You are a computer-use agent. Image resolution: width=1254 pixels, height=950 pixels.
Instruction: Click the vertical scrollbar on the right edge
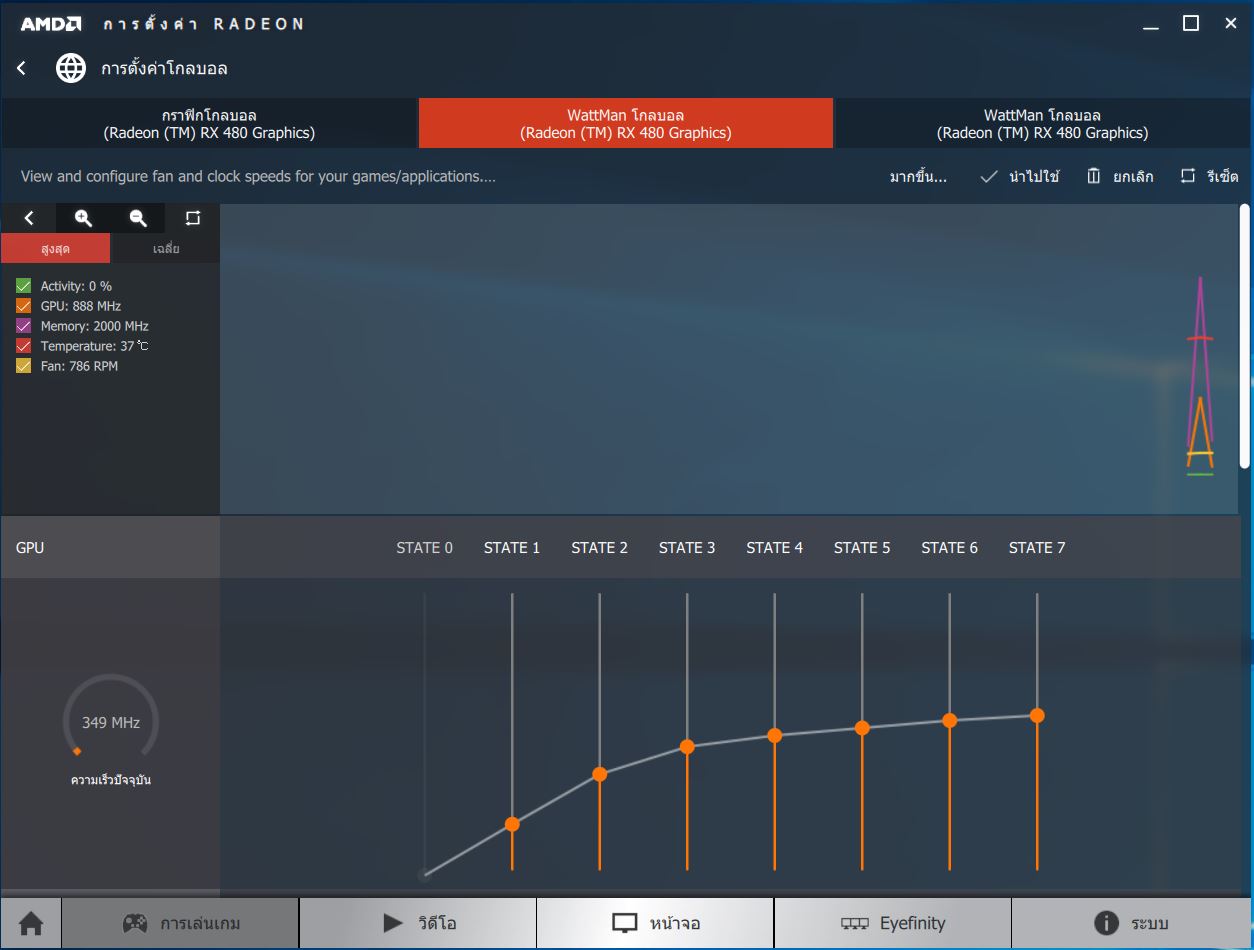click(x=1245, y=300)
